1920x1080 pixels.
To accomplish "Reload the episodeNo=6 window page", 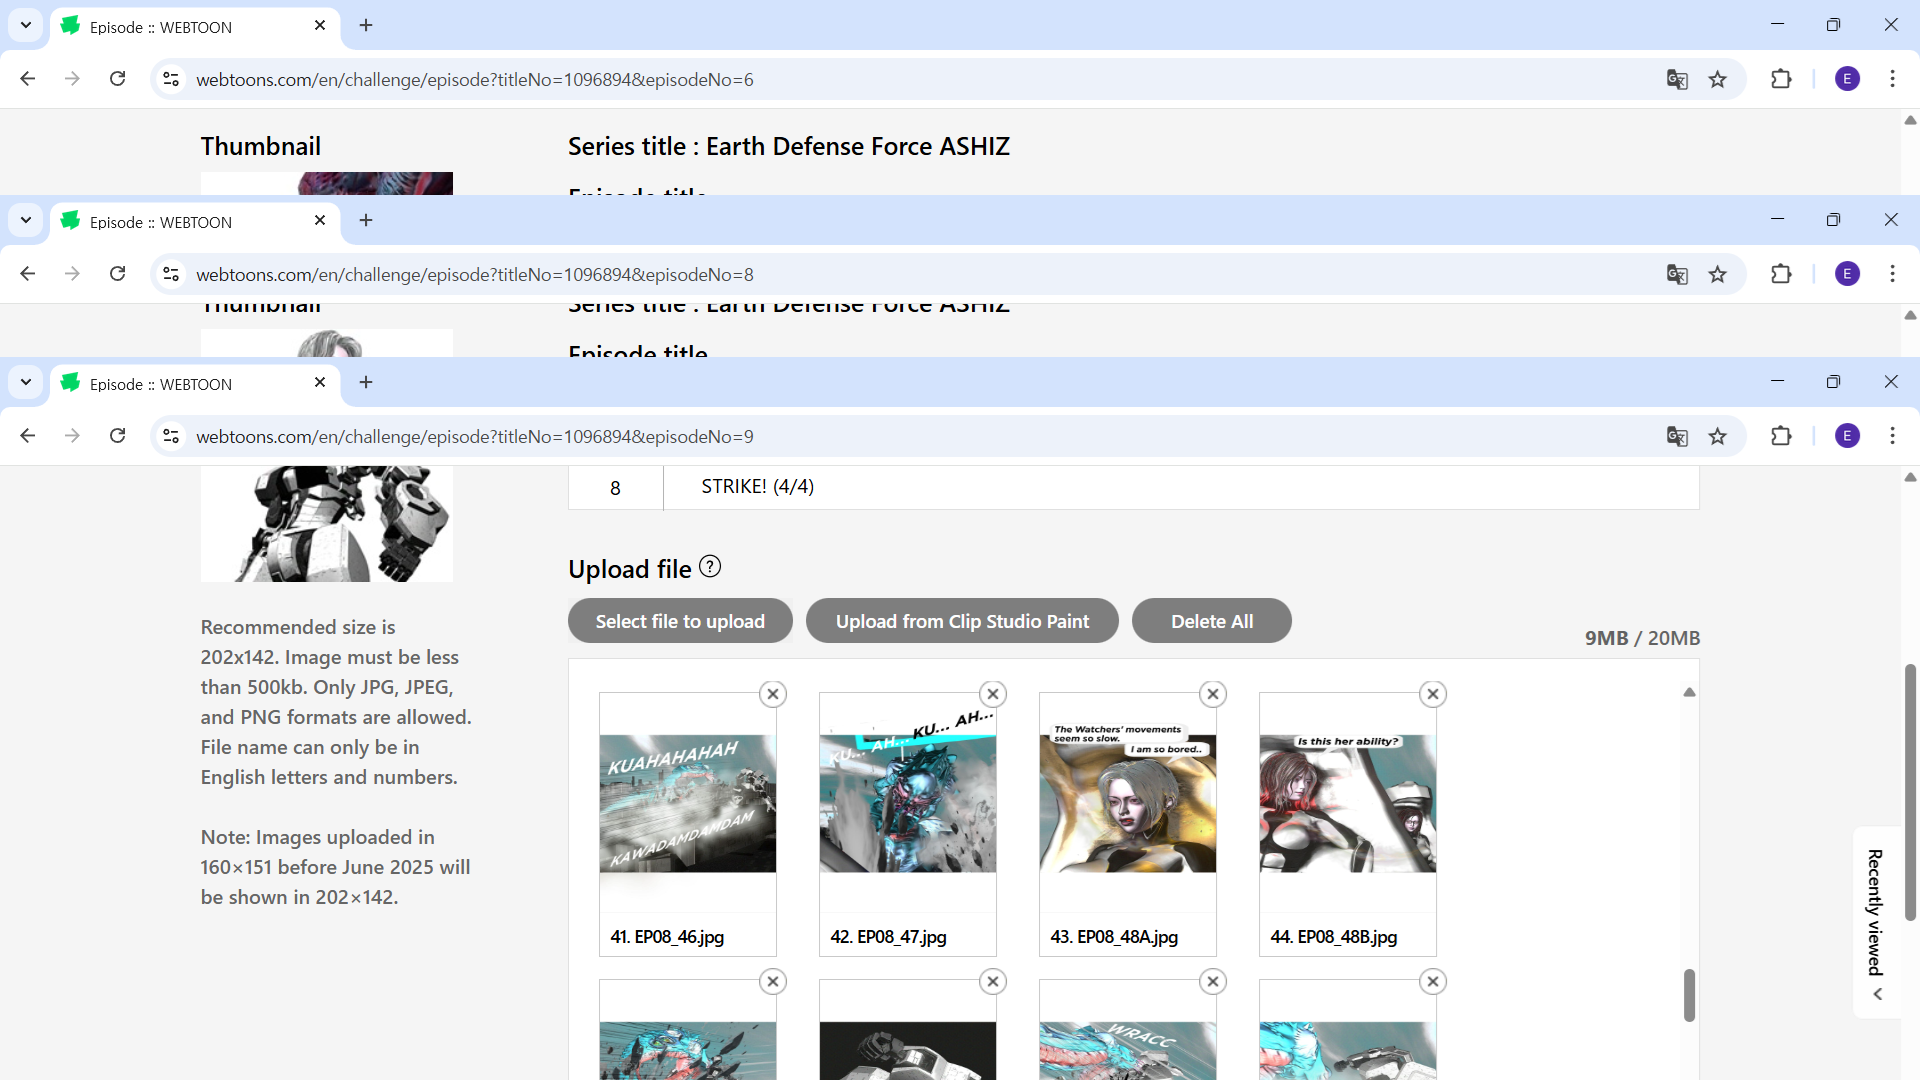I will [x=118, y=79].
